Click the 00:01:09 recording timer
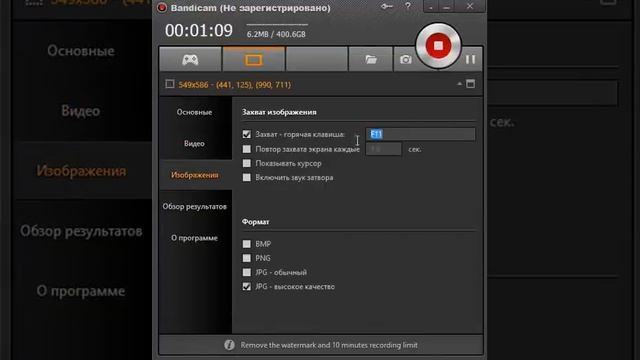 199,31
